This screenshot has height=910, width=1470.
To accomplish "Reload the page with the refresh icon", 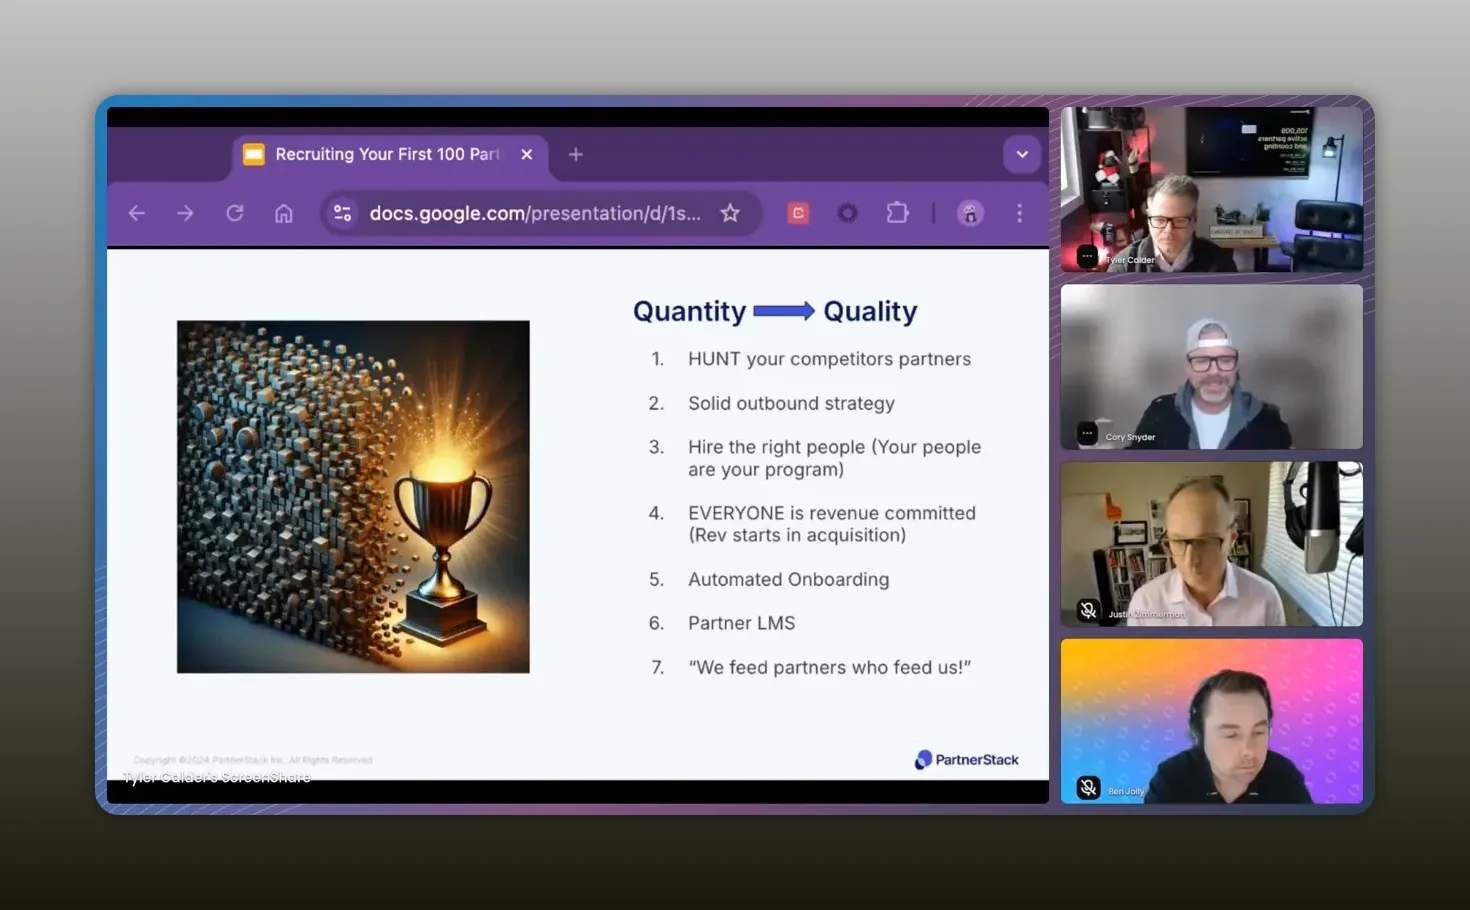I will pos(234,212).
